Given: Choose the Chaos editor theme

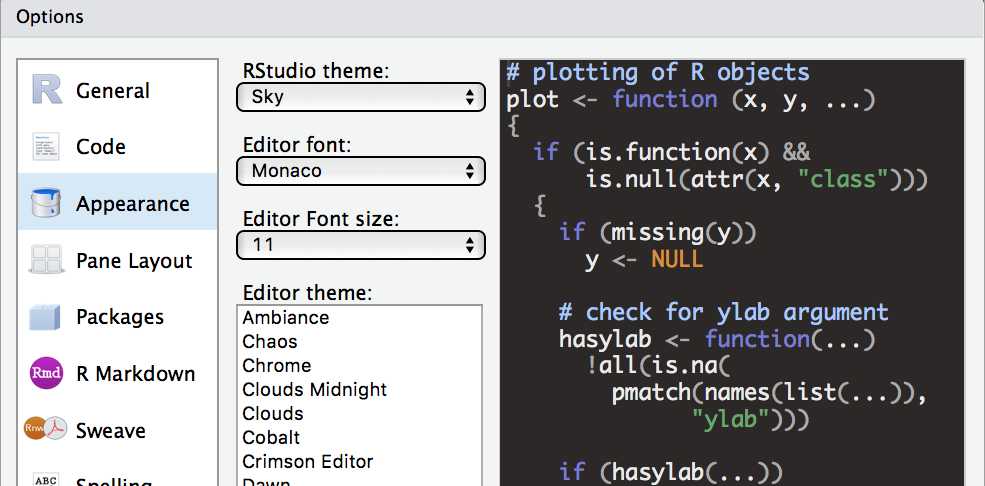Looking at the screenshot, I should (x=270, y=342).
